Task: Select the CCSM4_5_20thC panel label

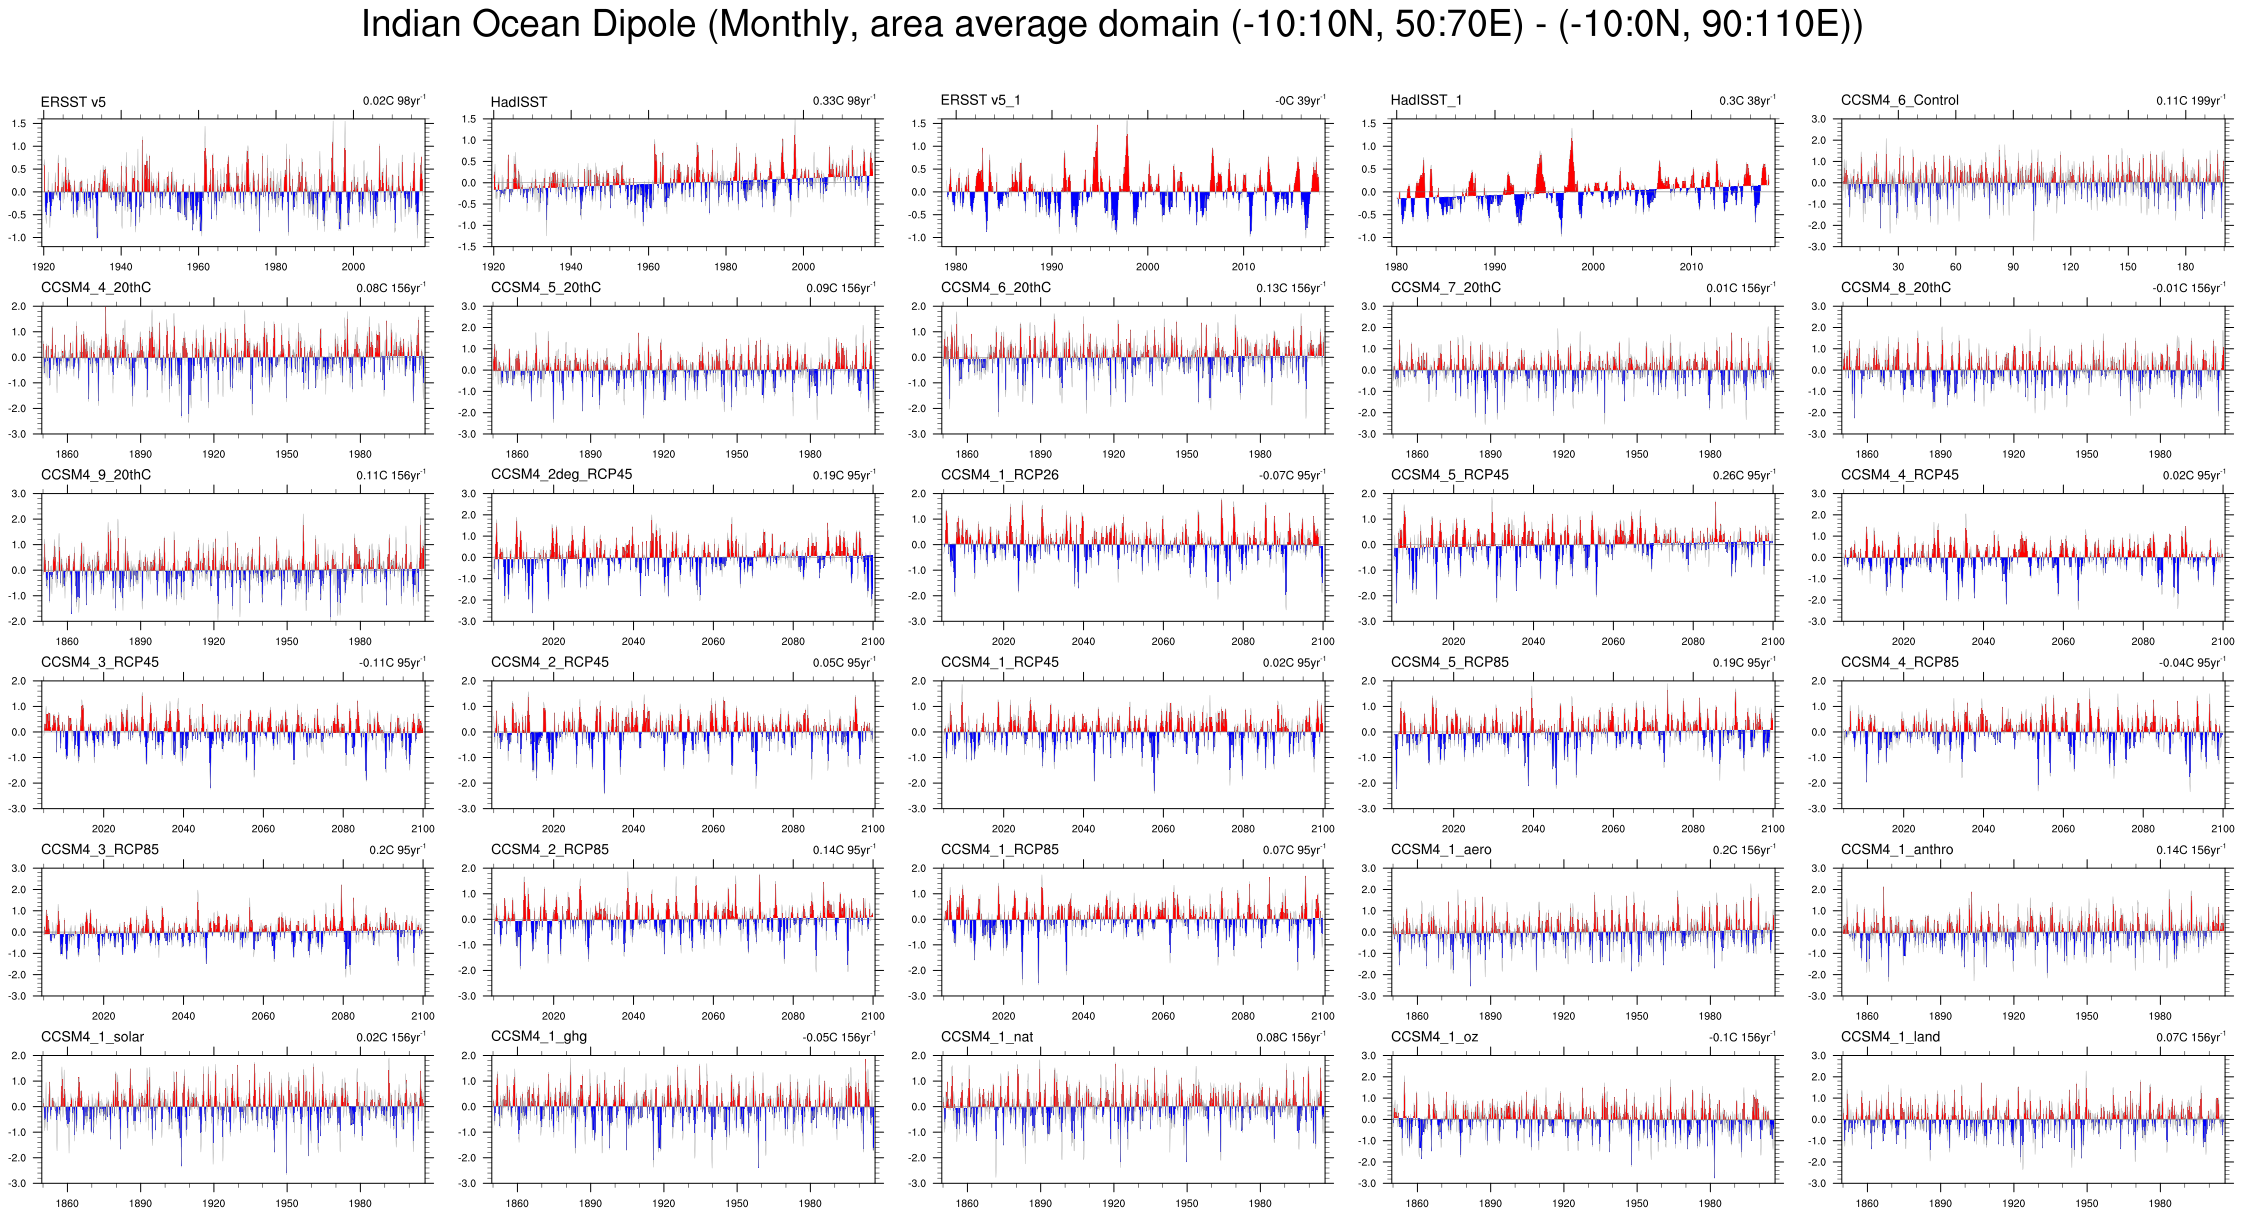Action: 545,288
